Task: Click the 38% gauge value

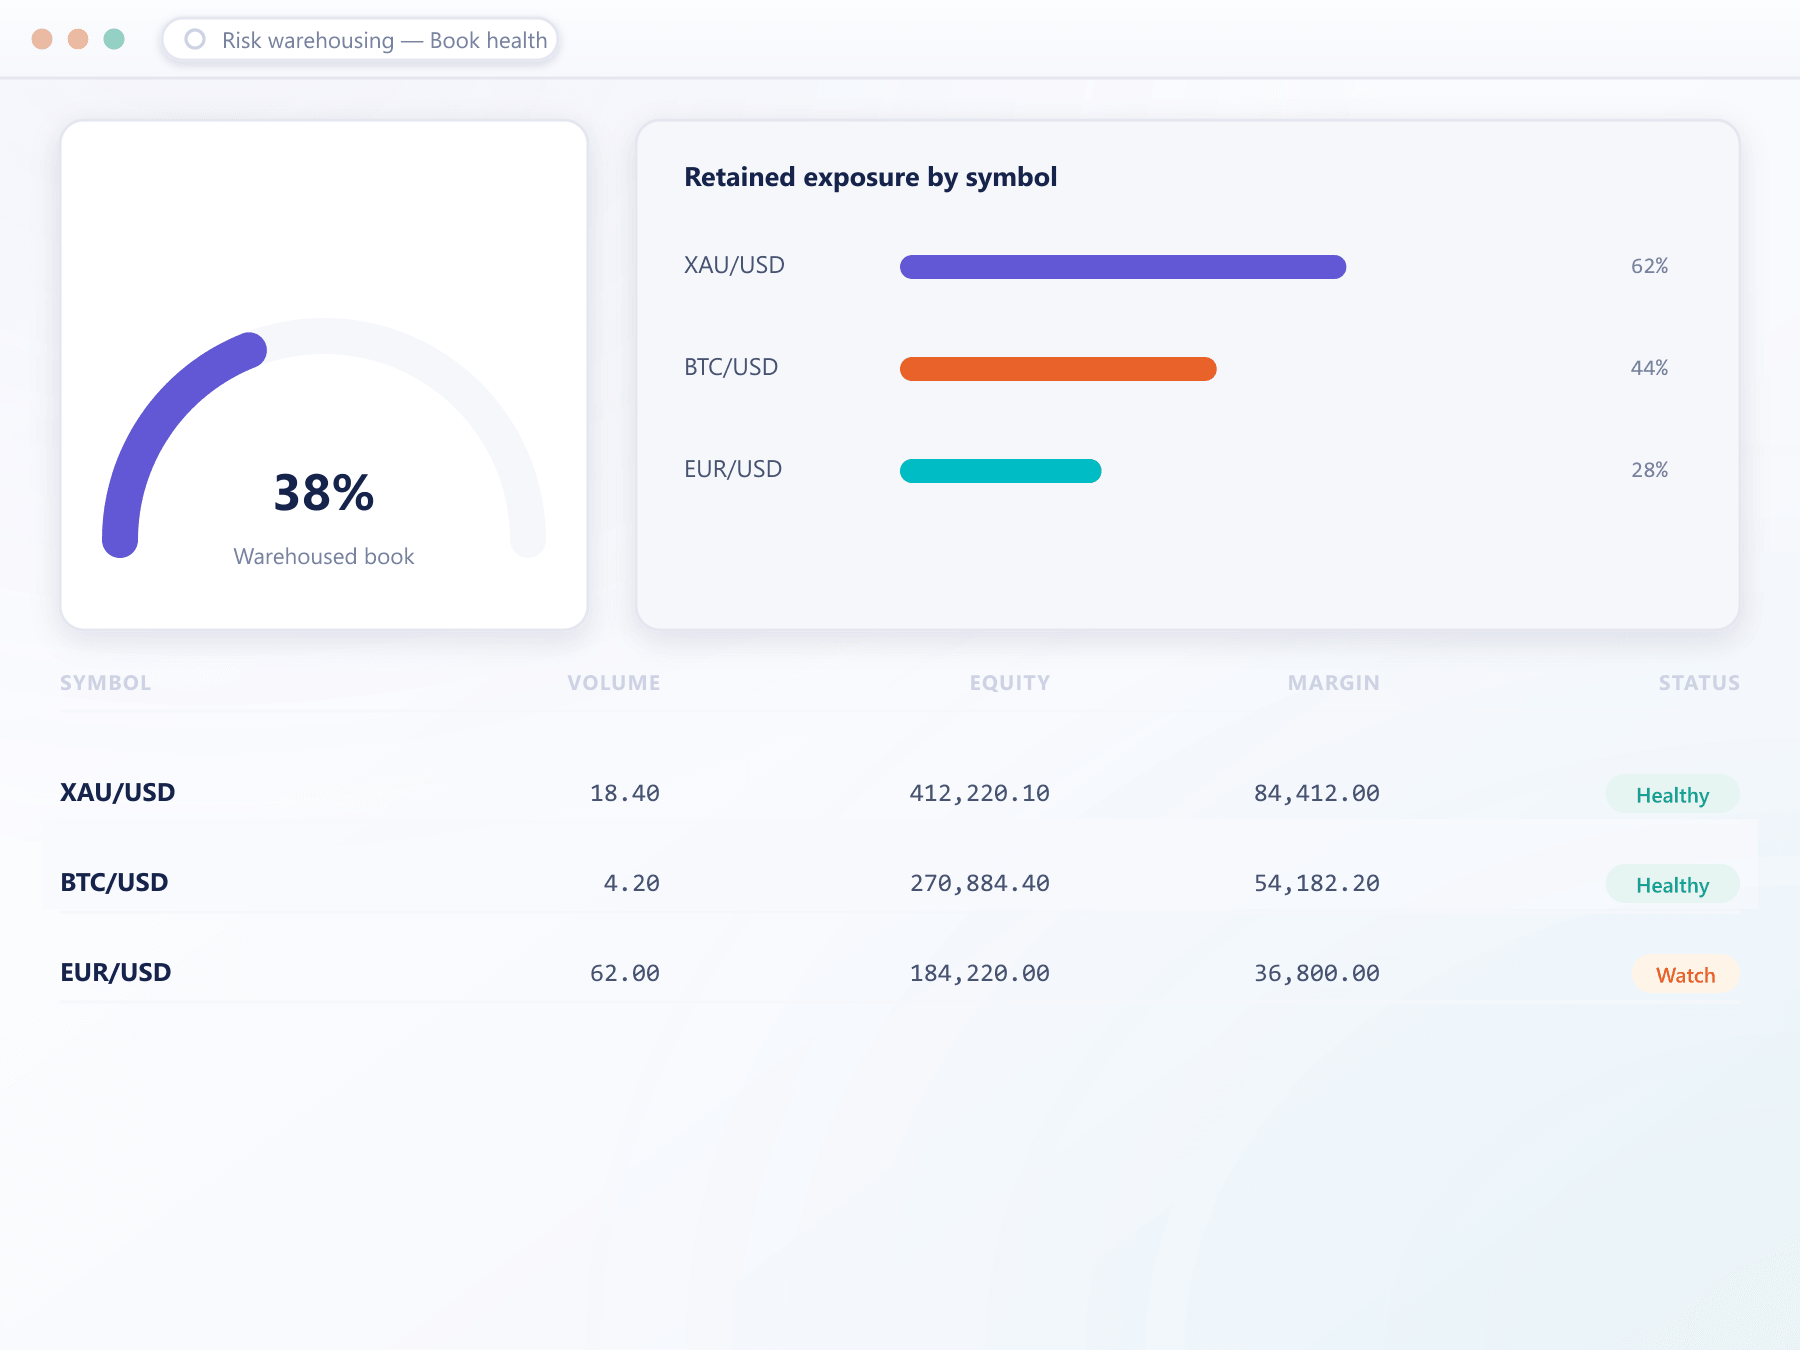Action: [324, 493]
